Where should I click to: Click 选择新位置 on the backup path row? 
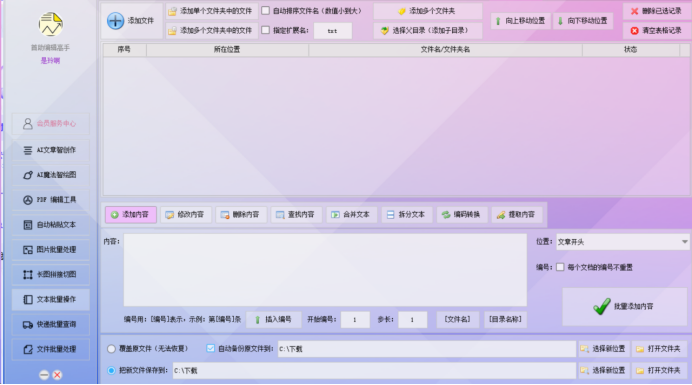(604, 349)
